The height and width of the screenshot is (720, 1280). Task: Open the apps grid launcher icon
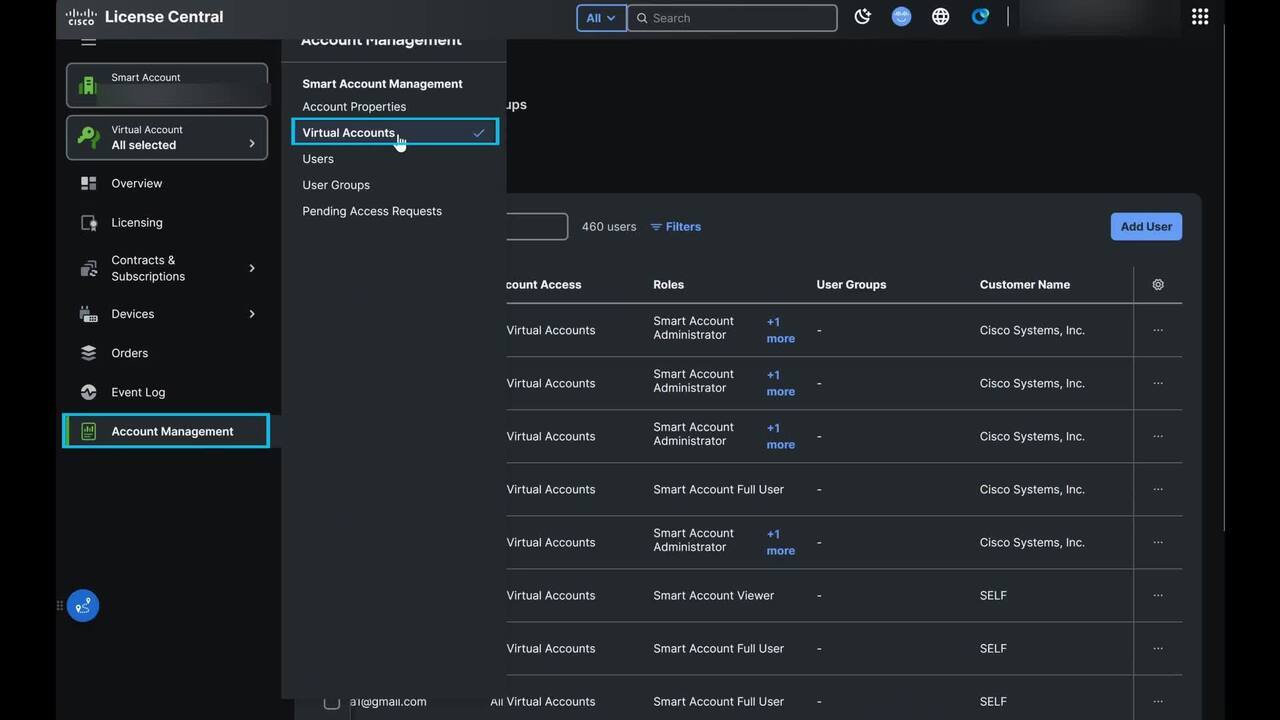tap(1200, 17)
